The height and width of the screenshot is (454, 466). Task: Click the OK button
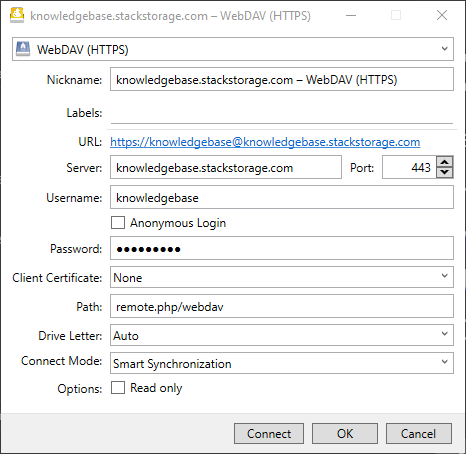coord(345,434)
